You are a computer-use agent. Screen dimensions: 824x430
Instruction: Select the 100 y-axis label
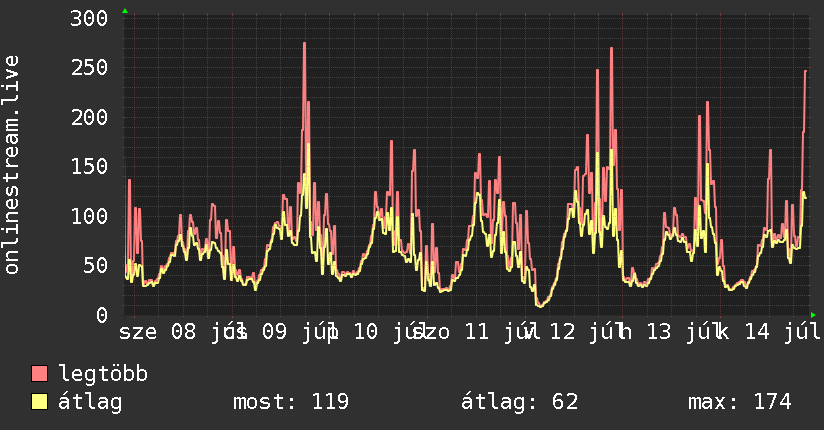89,216
